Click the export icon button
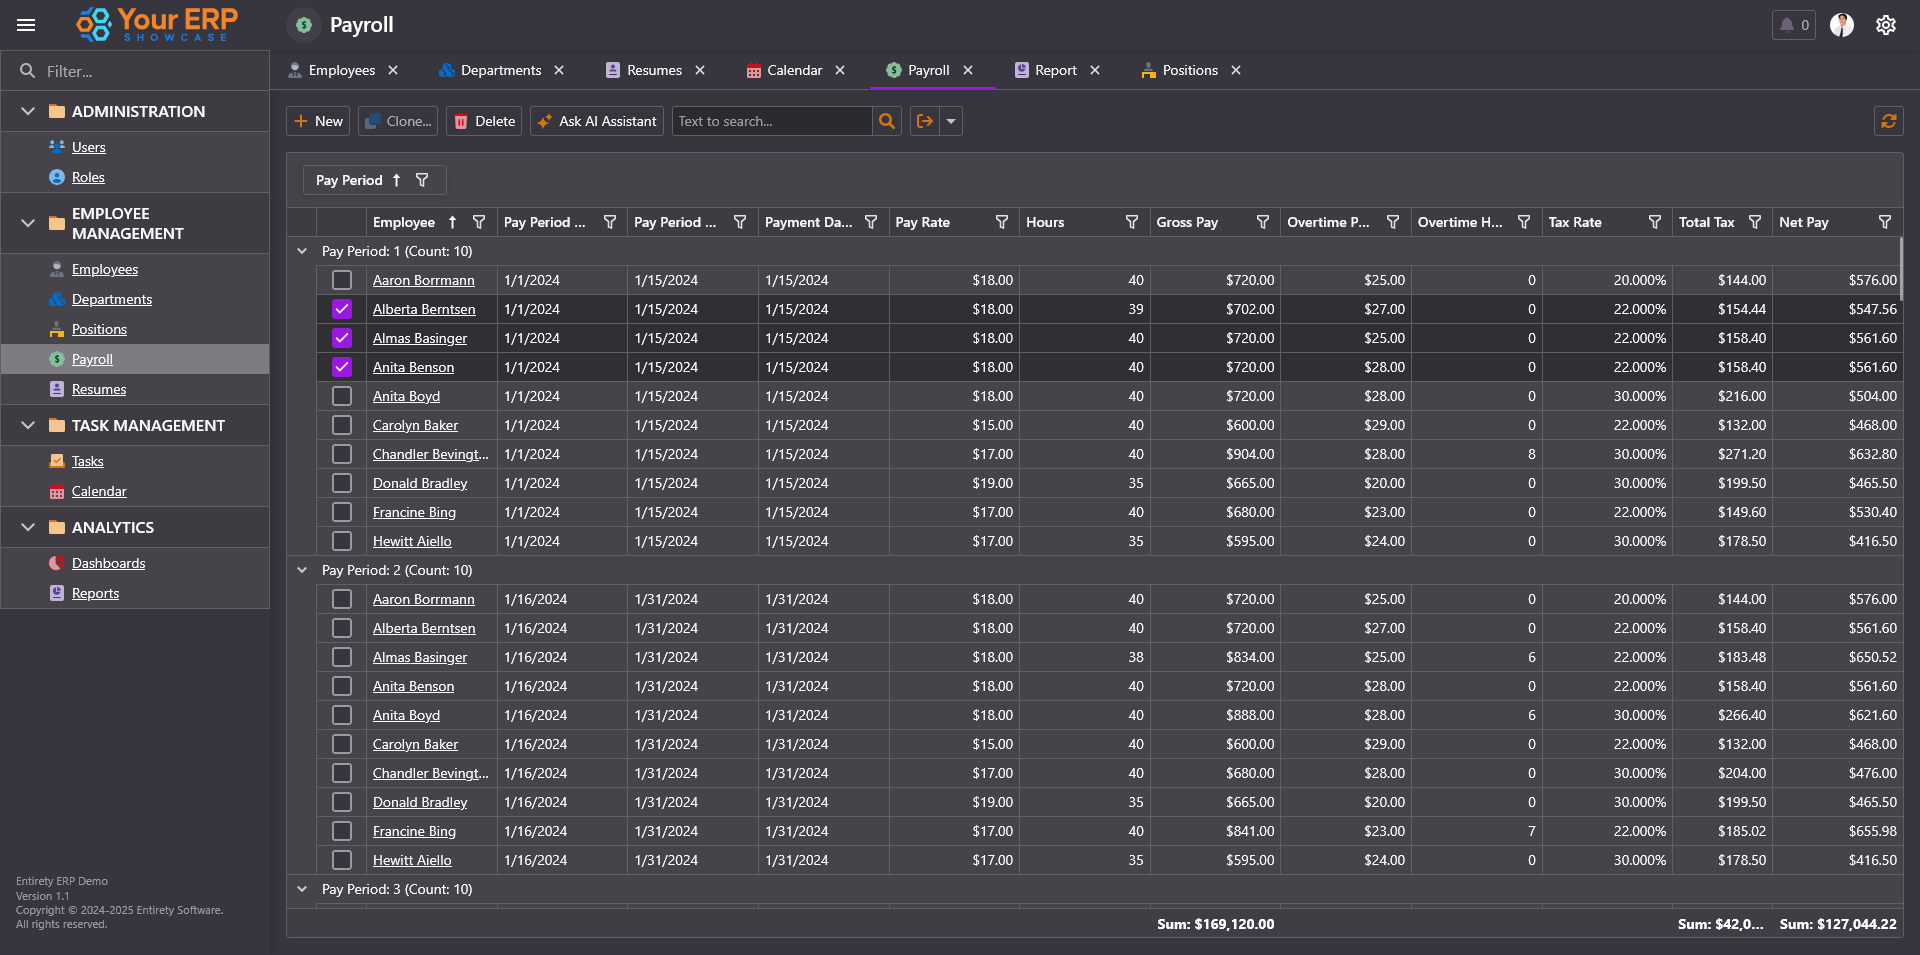 [x=925, y=121]
